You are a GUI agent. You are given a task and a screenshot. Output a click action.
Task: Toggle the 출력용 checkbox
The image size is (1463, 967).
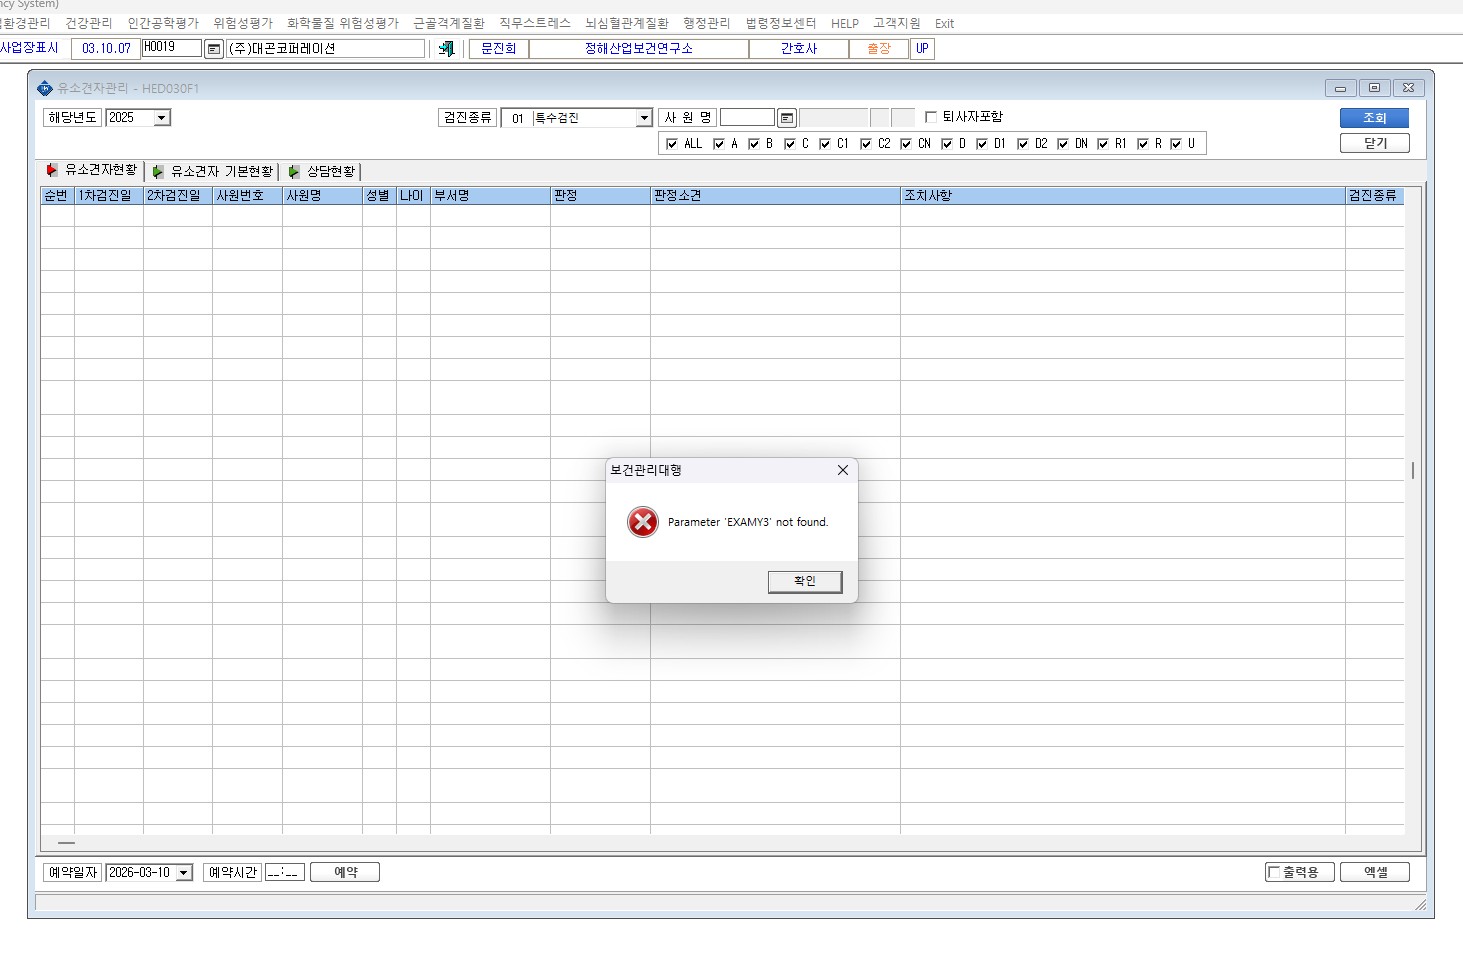click(1274, 872)
